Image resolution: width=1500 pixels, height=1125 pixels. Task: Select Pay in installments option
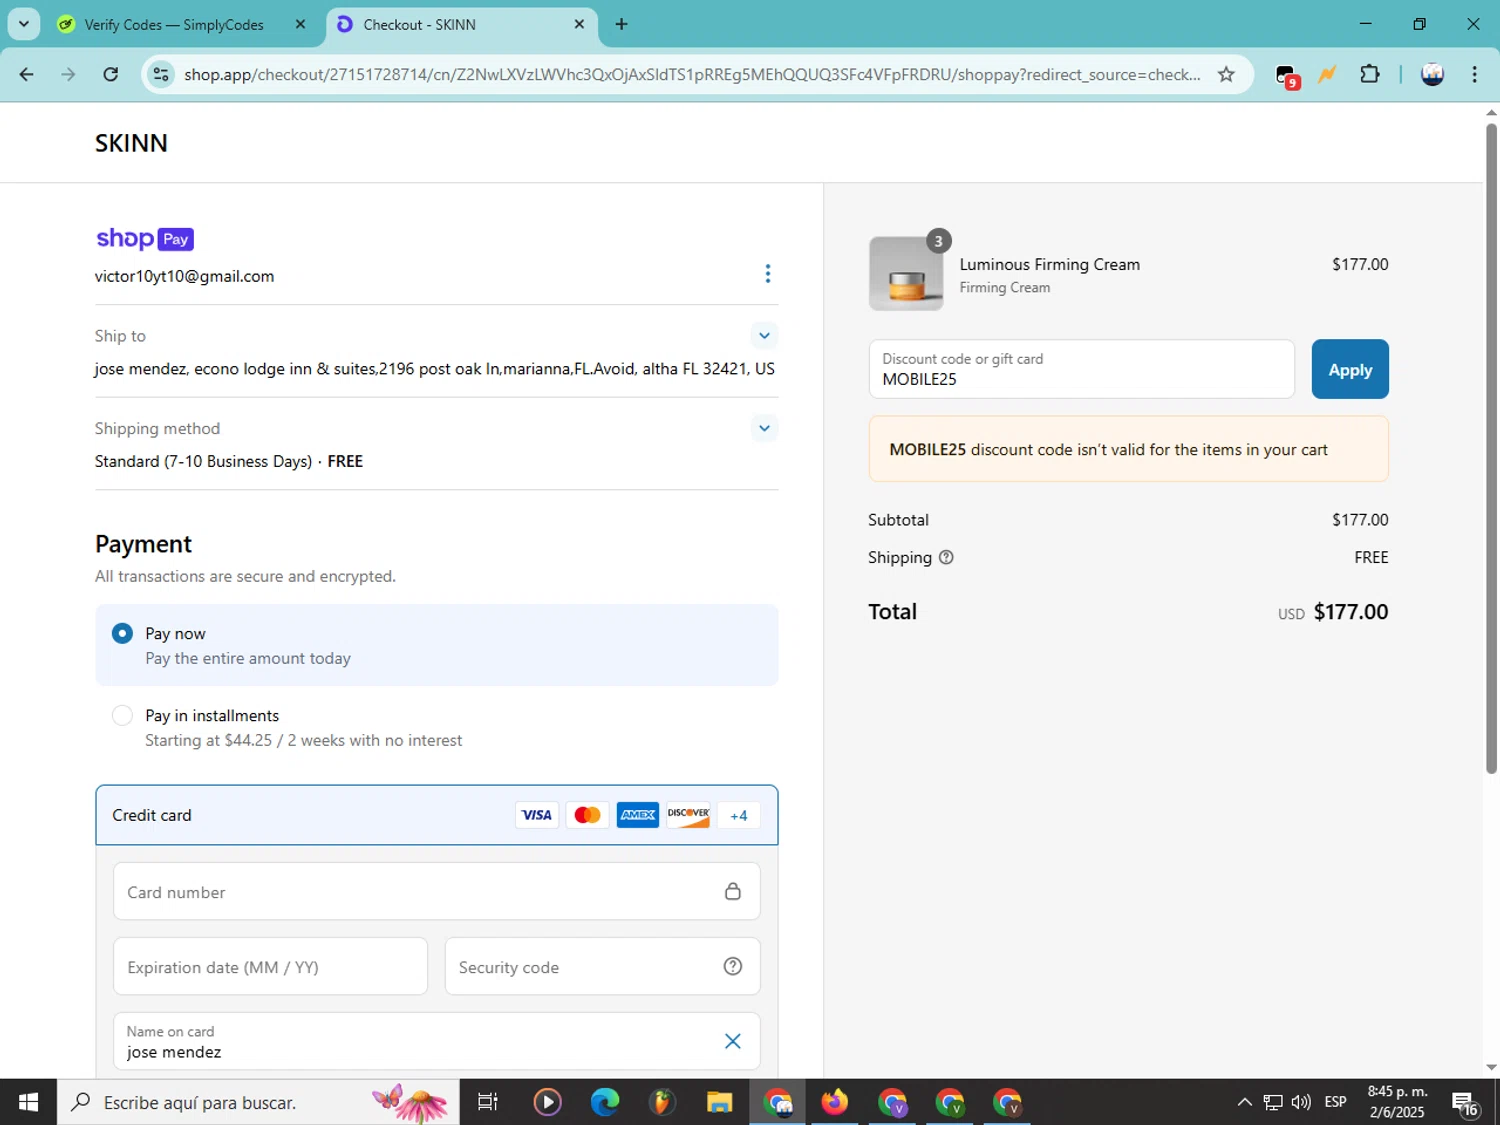(x=122, y=715)
